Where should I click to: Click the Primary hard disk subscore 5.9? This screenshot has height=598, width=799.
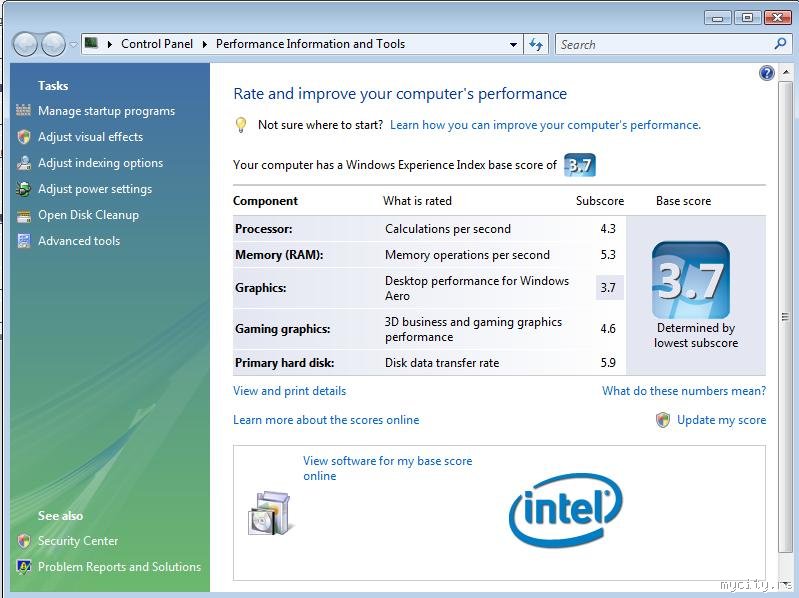[608, 363]
